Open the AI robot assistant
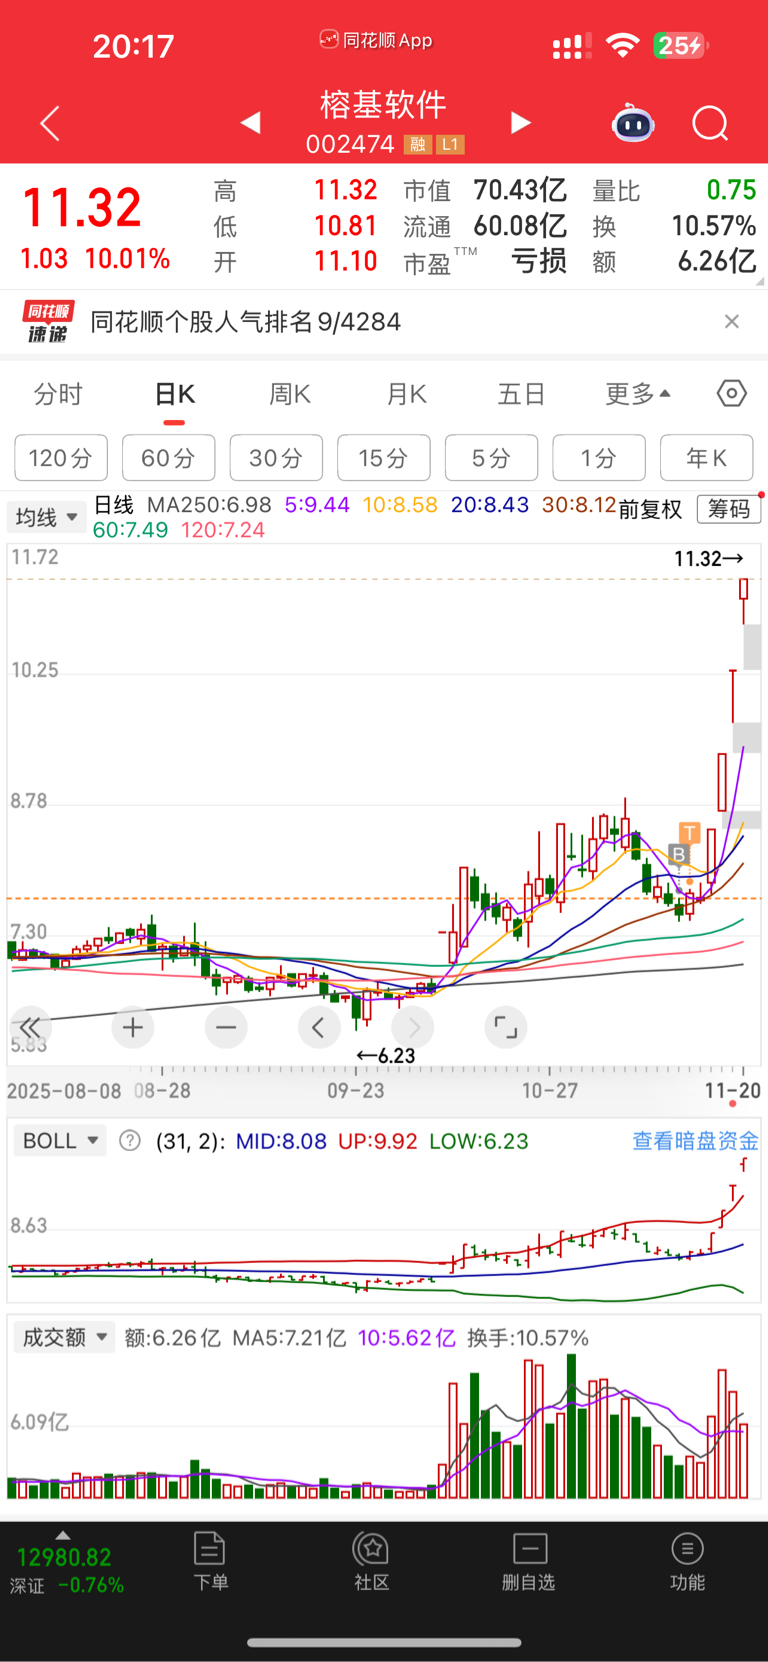This screenshot has height=1662, width=768. [633, 123]
